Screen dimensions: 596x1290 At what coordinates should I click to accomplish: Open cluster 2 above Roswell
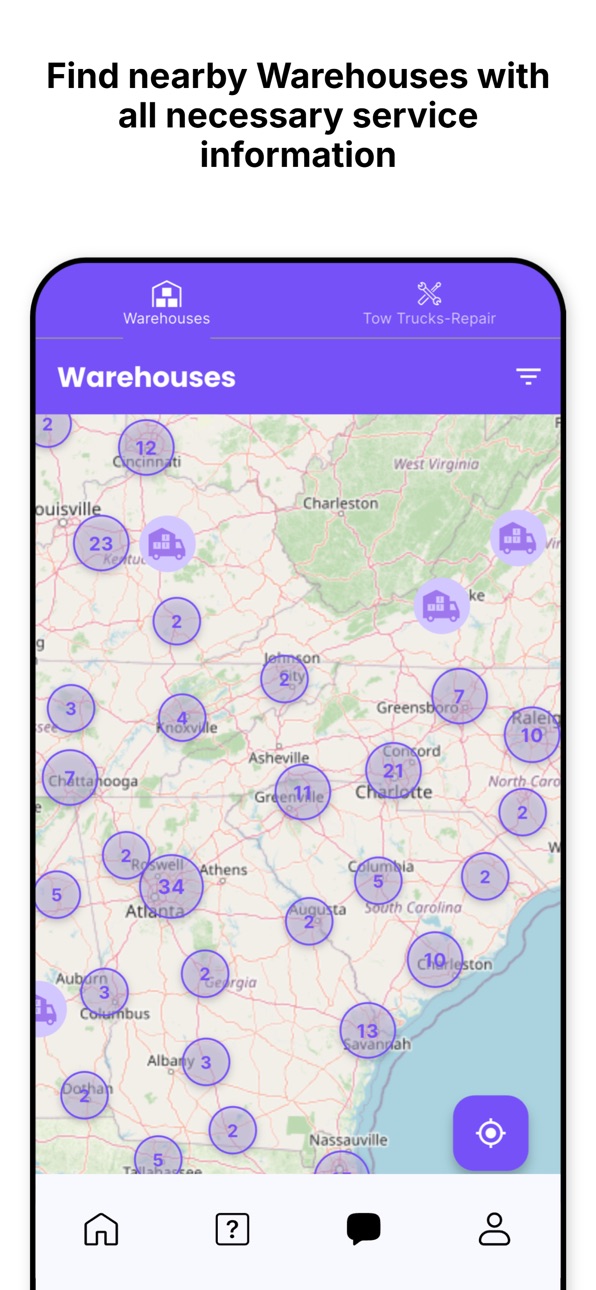tap(126, 855)
